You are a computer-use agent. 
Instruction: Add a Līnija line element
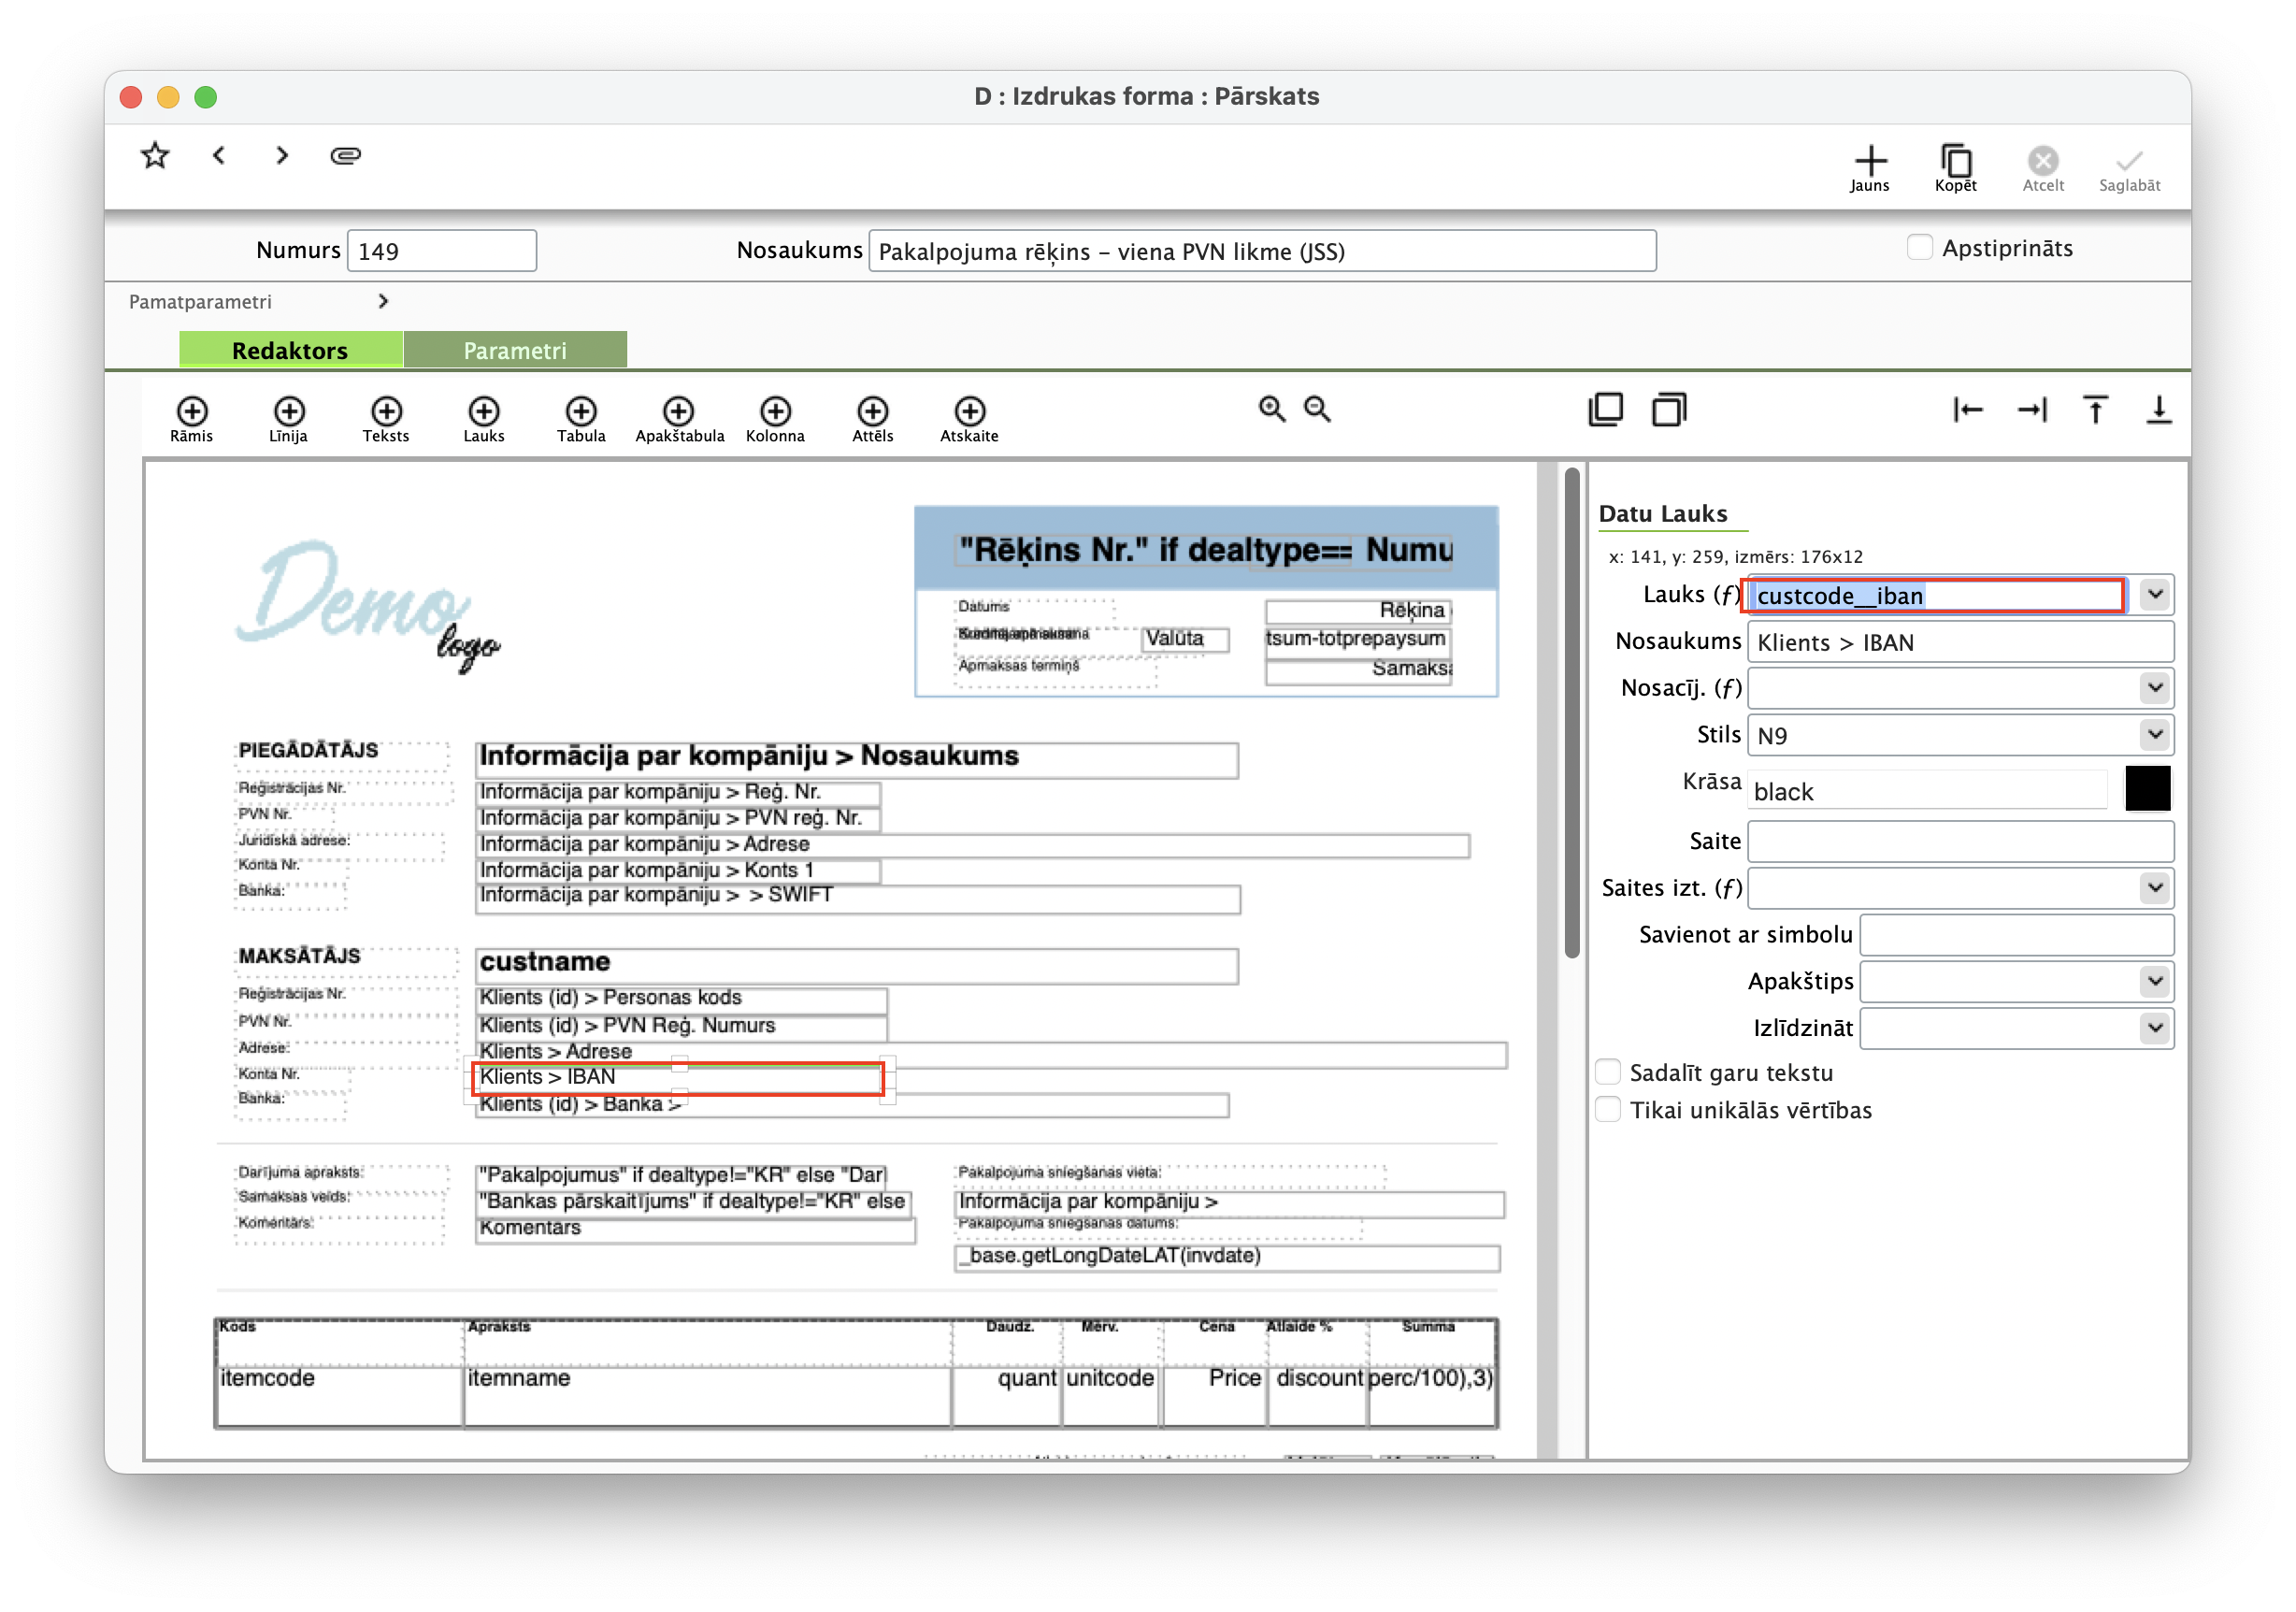pyautogui.click(x=288, y=419)
